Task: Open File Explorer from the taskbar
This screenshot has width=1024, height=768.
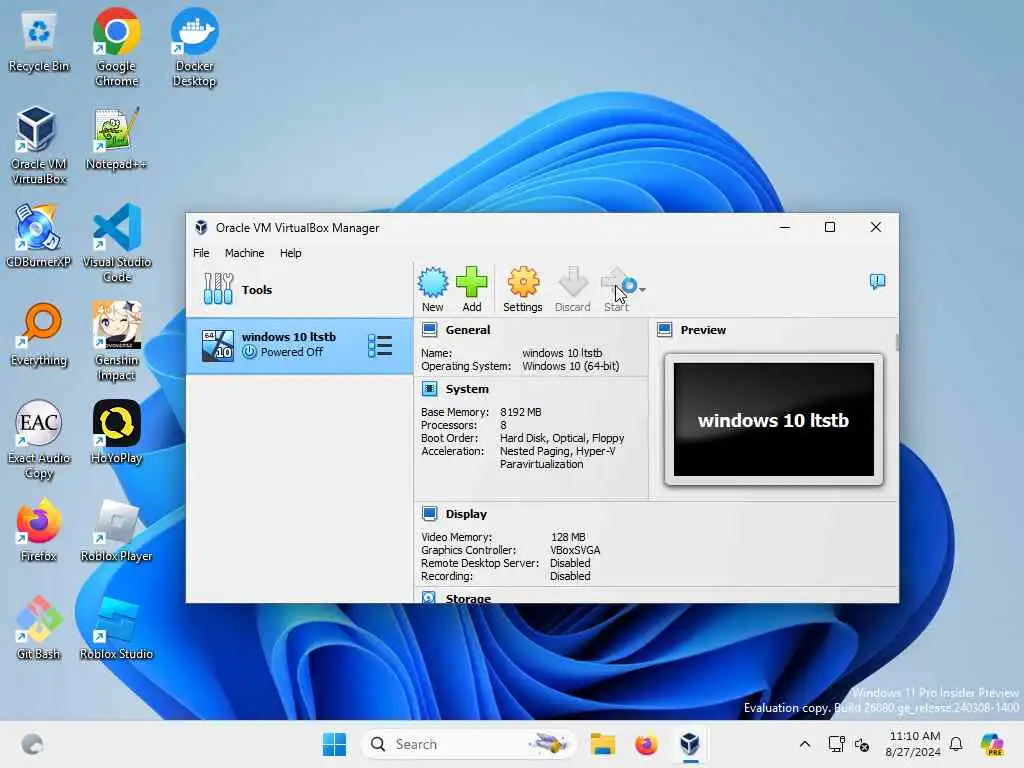Action: point(602,744)
